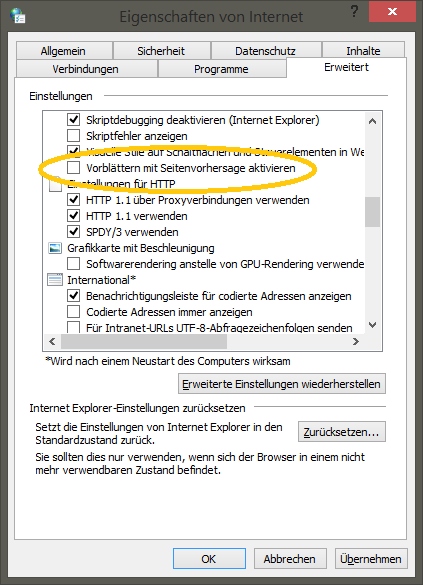This screenshot has width=423, height=585.
Task: Uncheck Benachrichtigungsleiste für codierte Adressen anzeigen
Action: click(73, 296)
